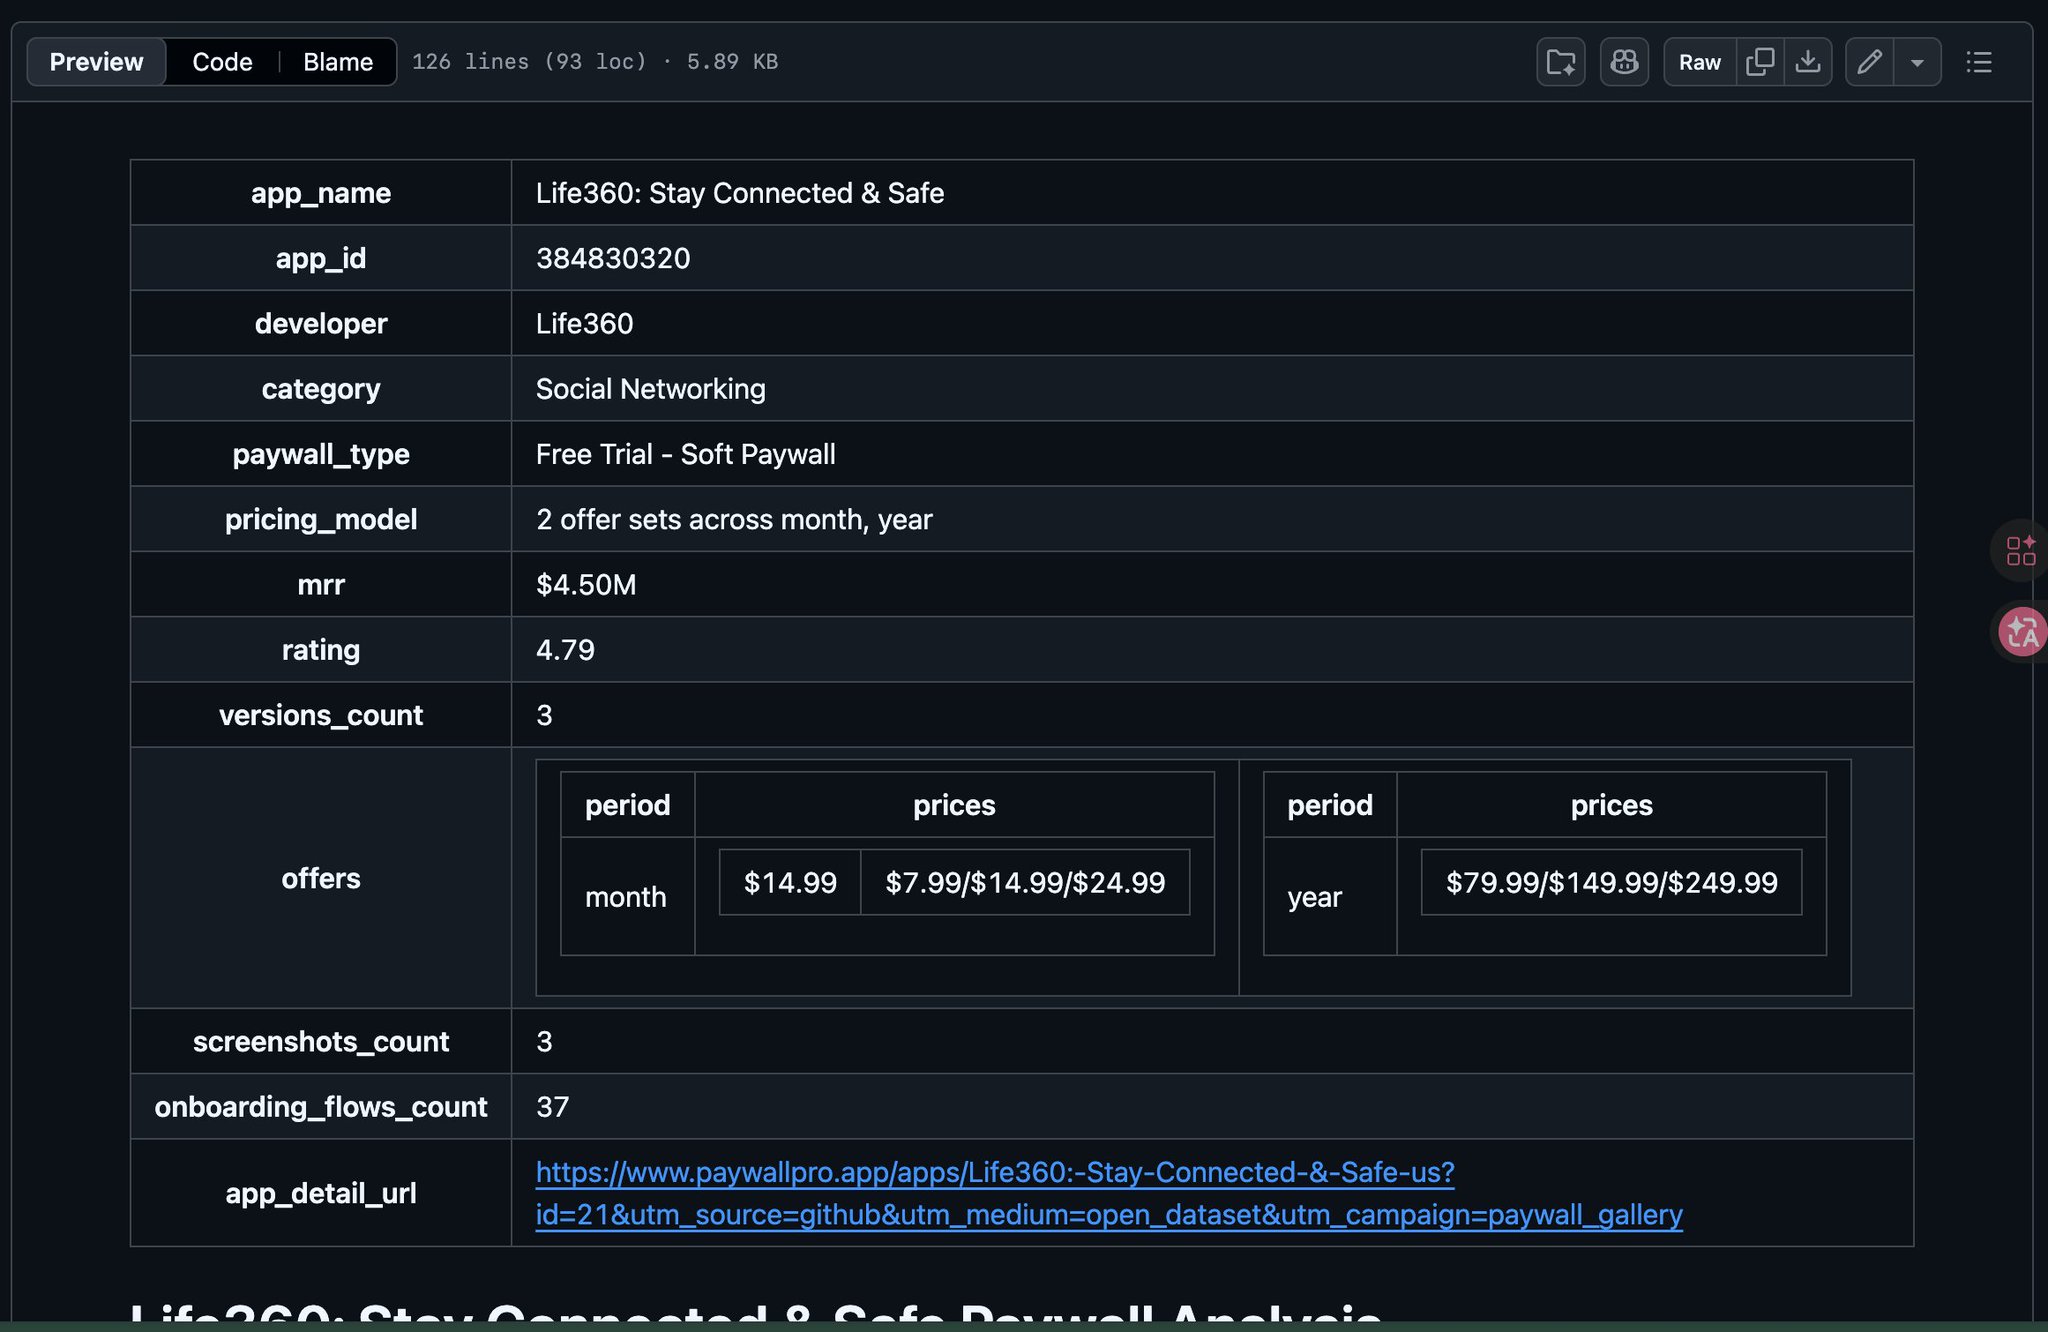The height and width of the screenshot is (1332, 2048).
Task: Click the category value Social Networking
Action: tap(650, 389)
